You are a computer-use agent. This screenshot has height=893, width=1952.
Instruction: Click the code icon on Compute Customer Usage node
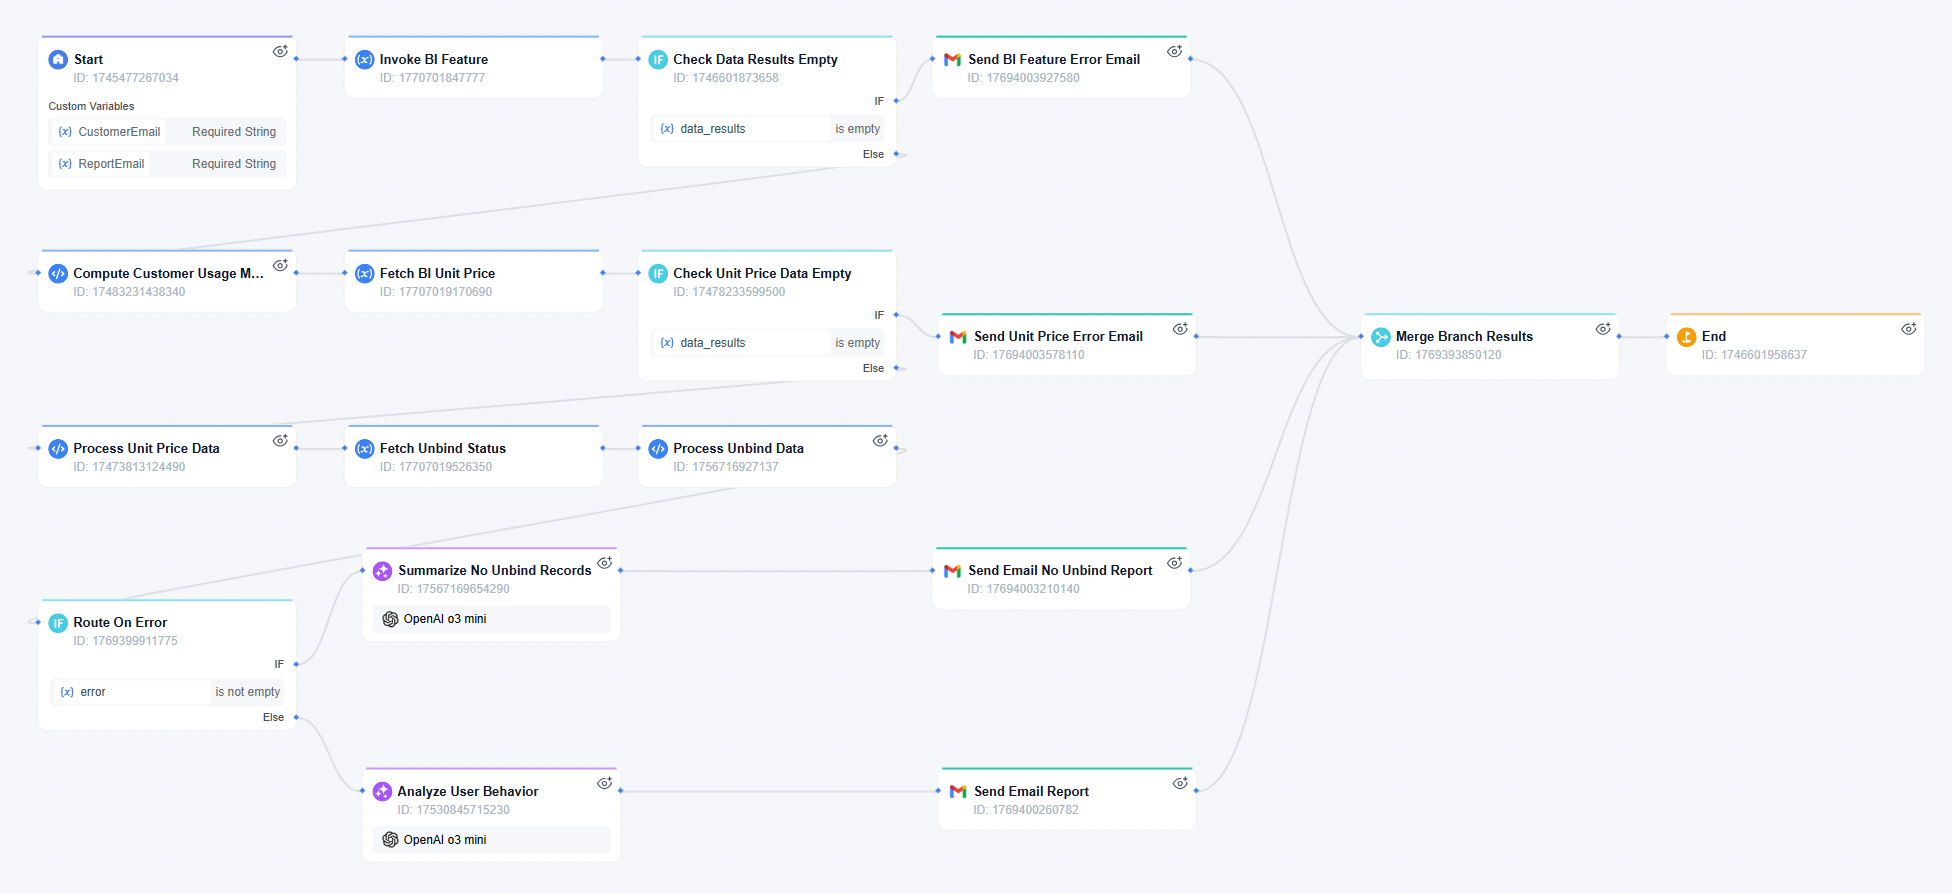[58, 274]
